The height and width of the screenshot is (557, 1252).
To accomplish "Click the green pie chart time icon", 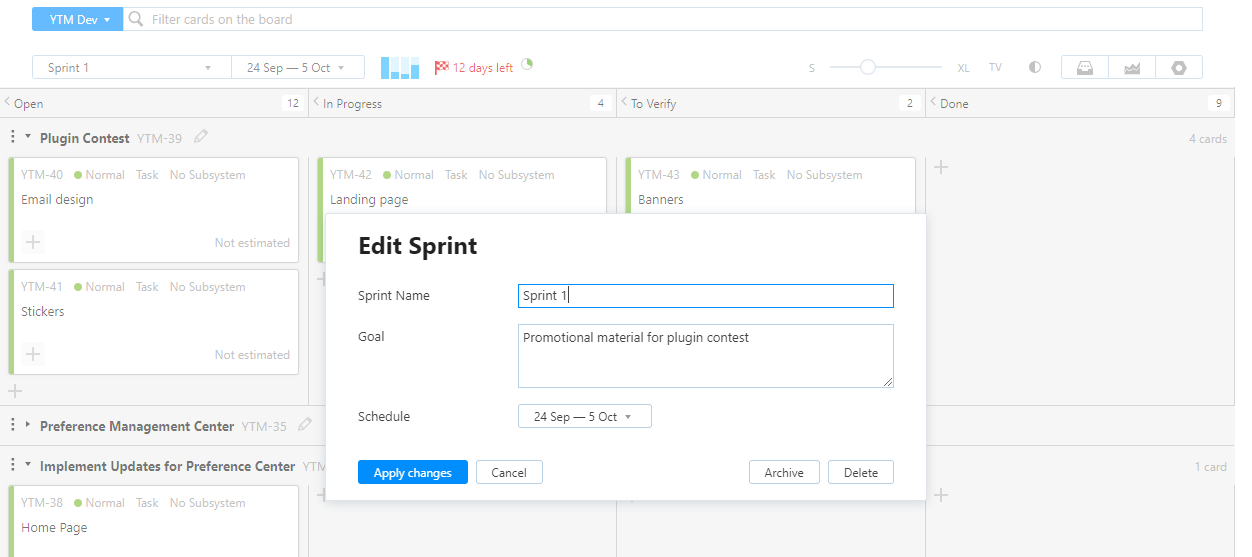I will (x=527, y=65).
